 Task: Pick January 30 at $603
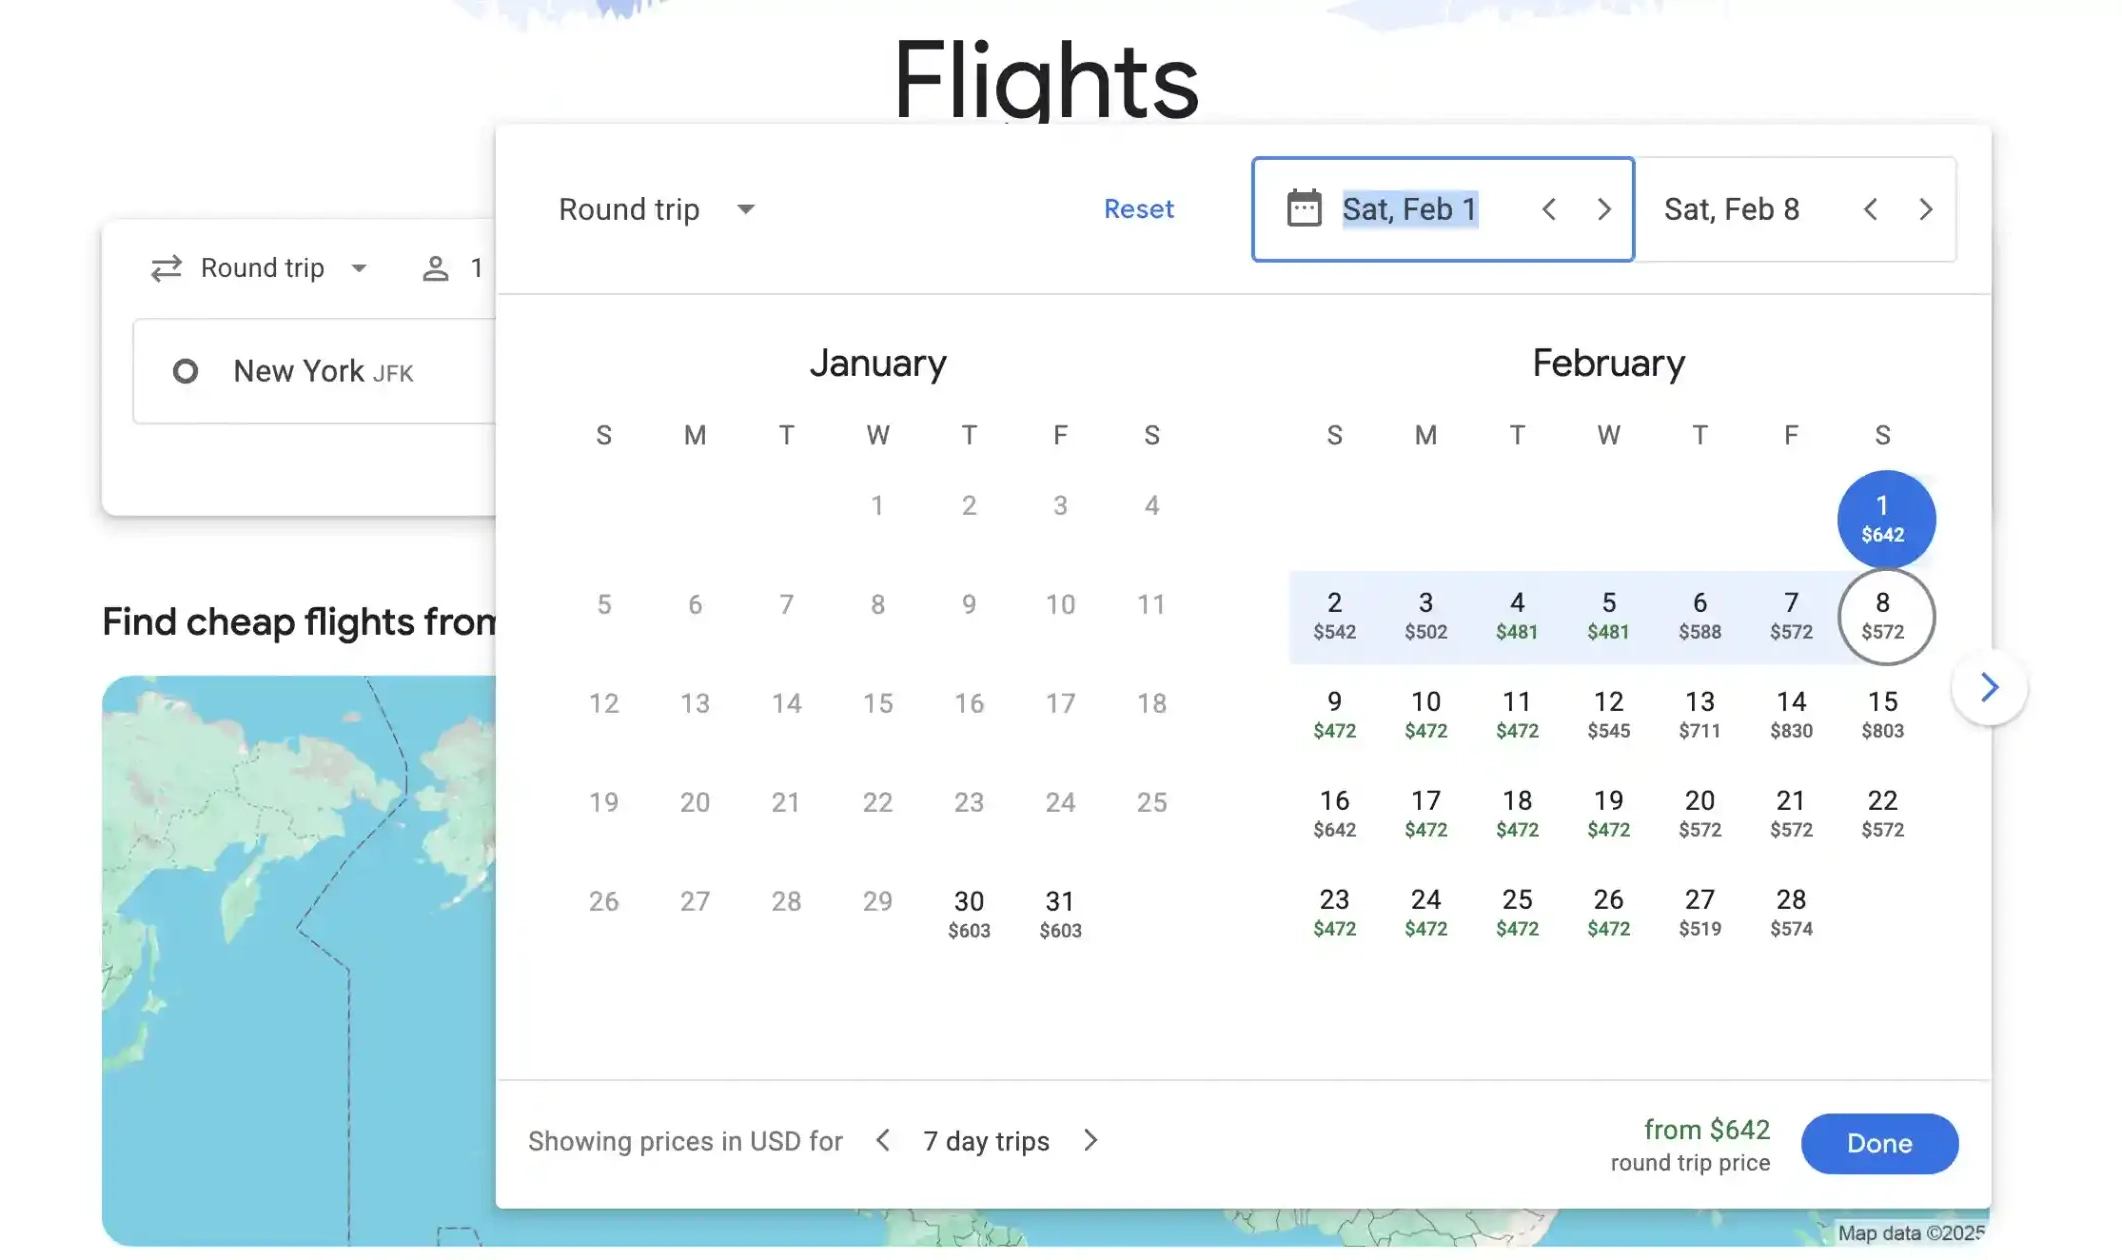(968, 914)
